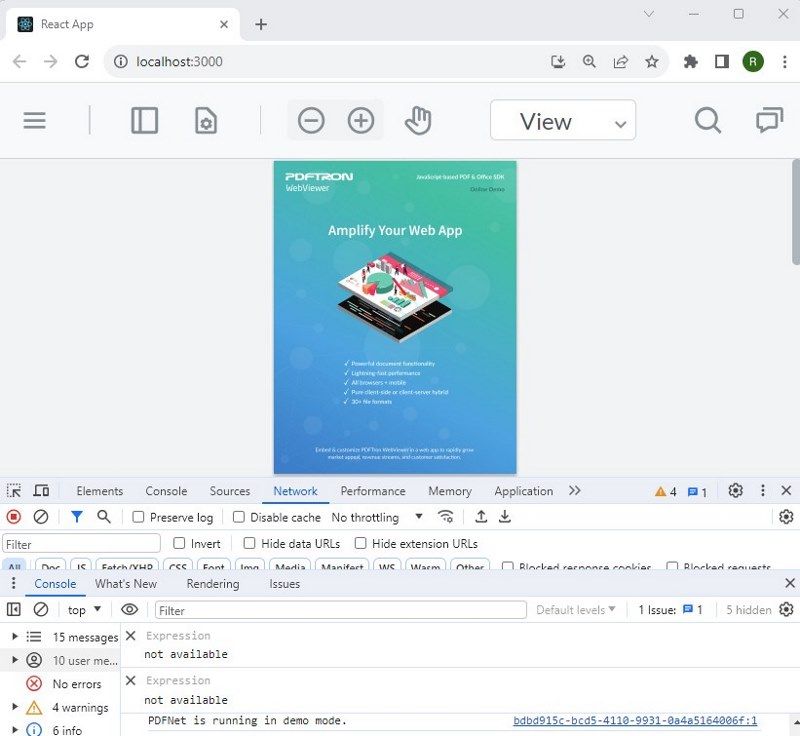
Task: Zoom in with the plus button
Action: tap(361, 121)
